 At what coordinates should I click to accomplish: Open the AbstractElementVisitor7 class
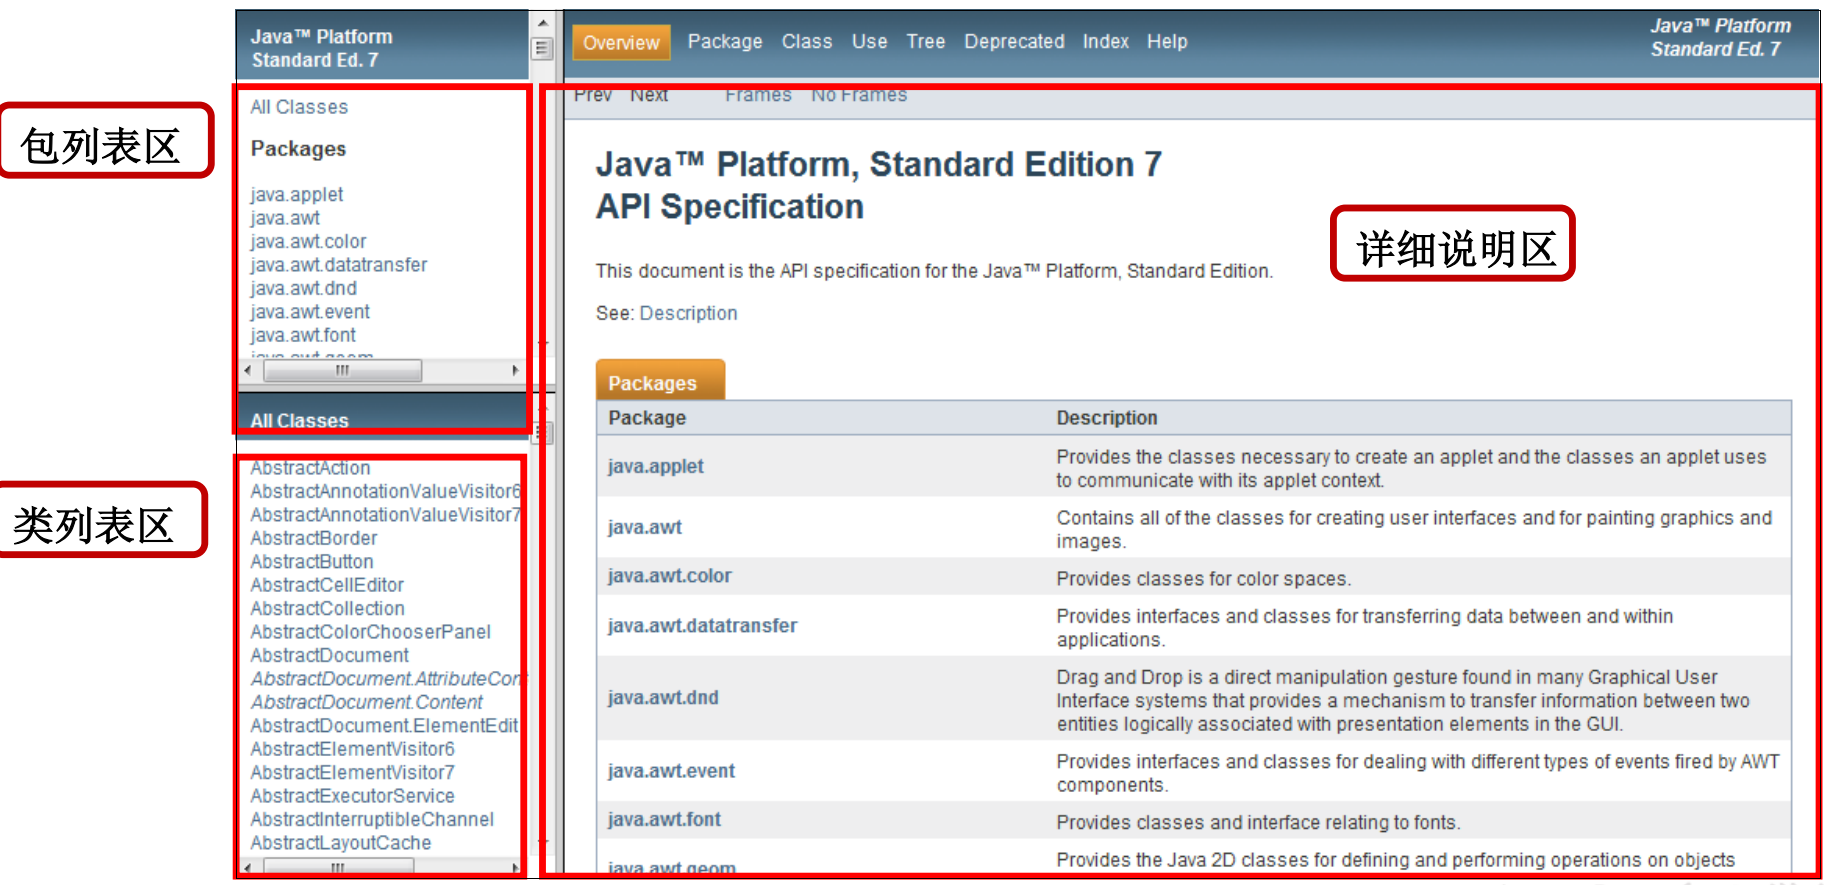[x=353, y=773]
